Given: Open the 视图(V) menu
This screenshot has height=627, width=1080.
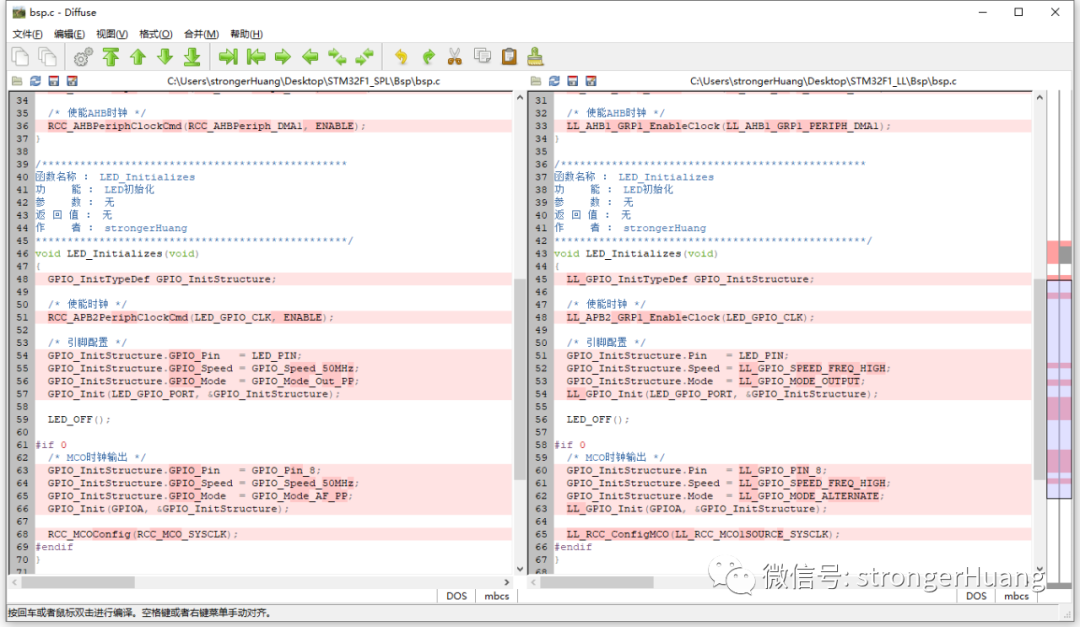Looking at the screenshot, I should pos(112,34).
